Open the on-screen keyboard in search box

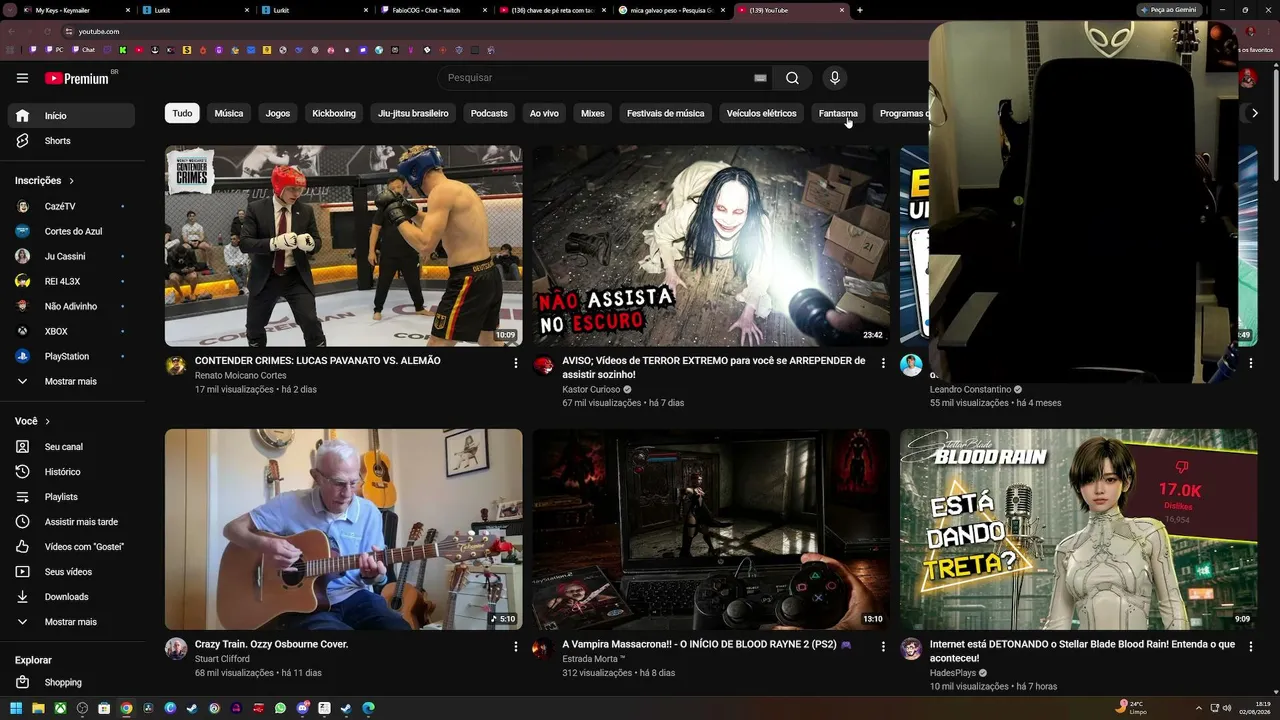pyautogui.click(x=760, y=78)
